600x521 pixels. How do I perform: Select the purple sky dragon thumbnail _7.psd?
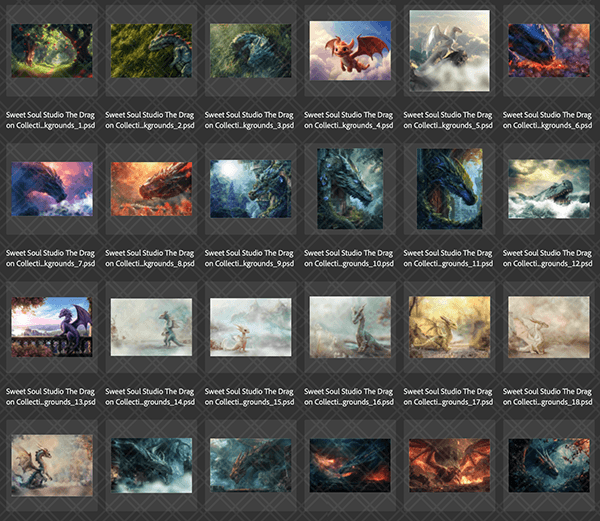pos(52,189)
